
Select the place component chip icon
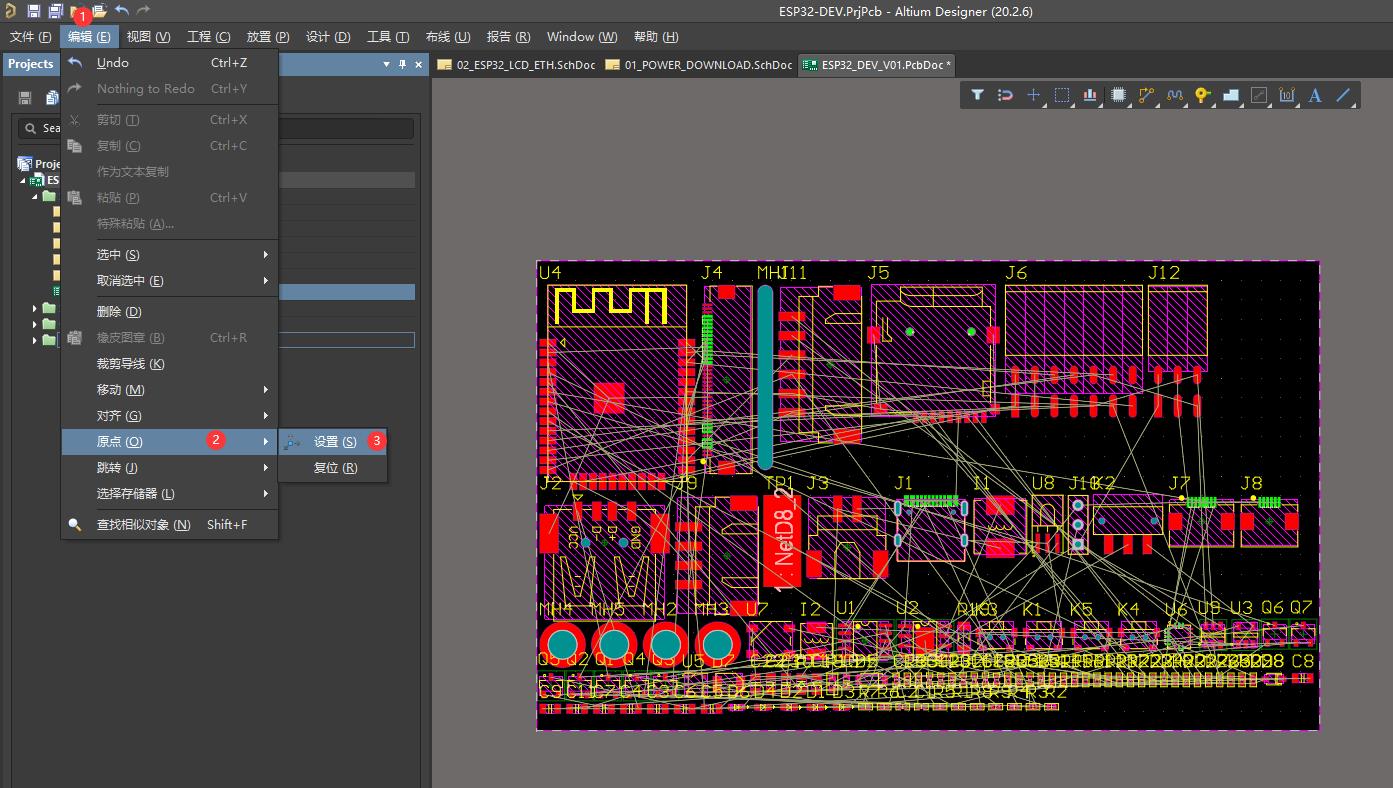(x=1118, y=95)
